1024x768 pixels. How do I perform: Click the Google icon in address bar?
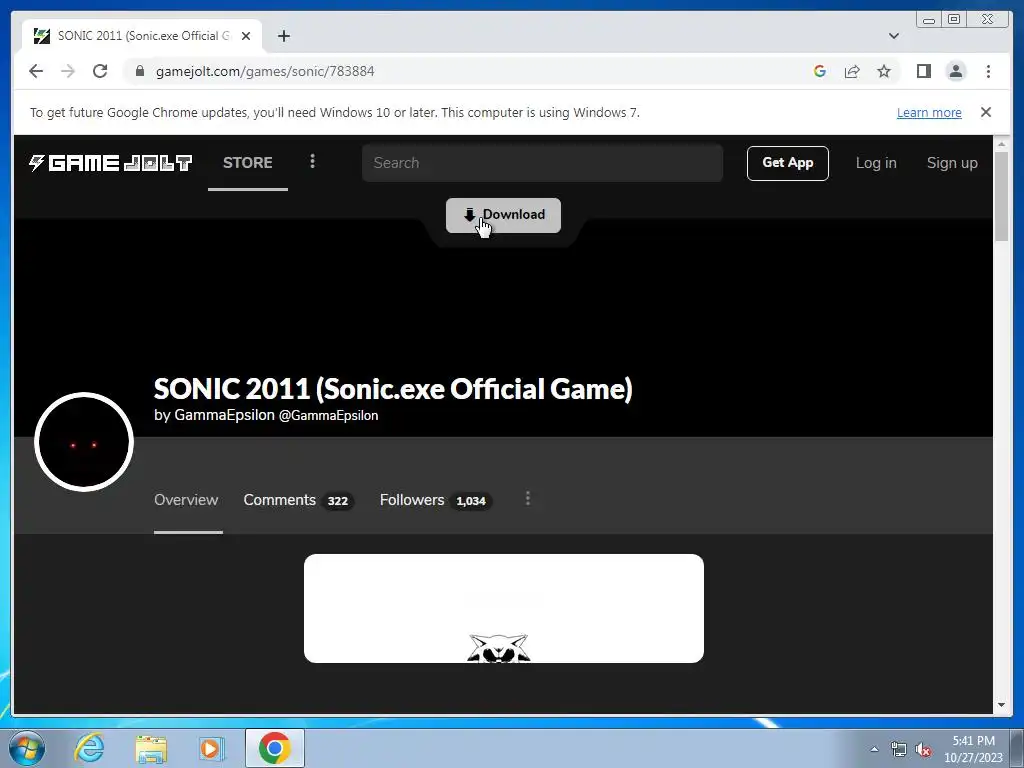tap(820, 71)
